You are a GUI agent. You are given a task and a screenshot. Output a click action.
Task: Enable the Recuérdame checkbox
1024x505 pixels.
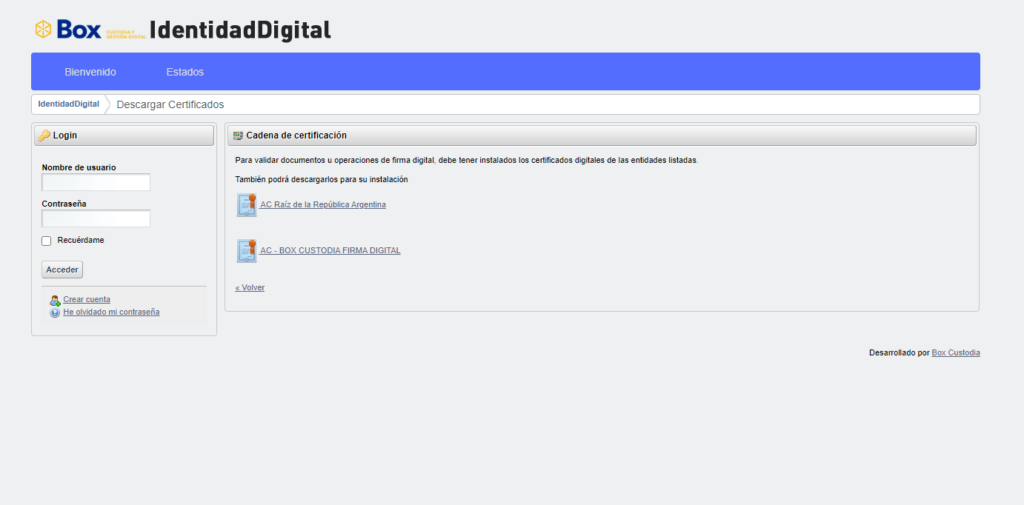(46, 241)
